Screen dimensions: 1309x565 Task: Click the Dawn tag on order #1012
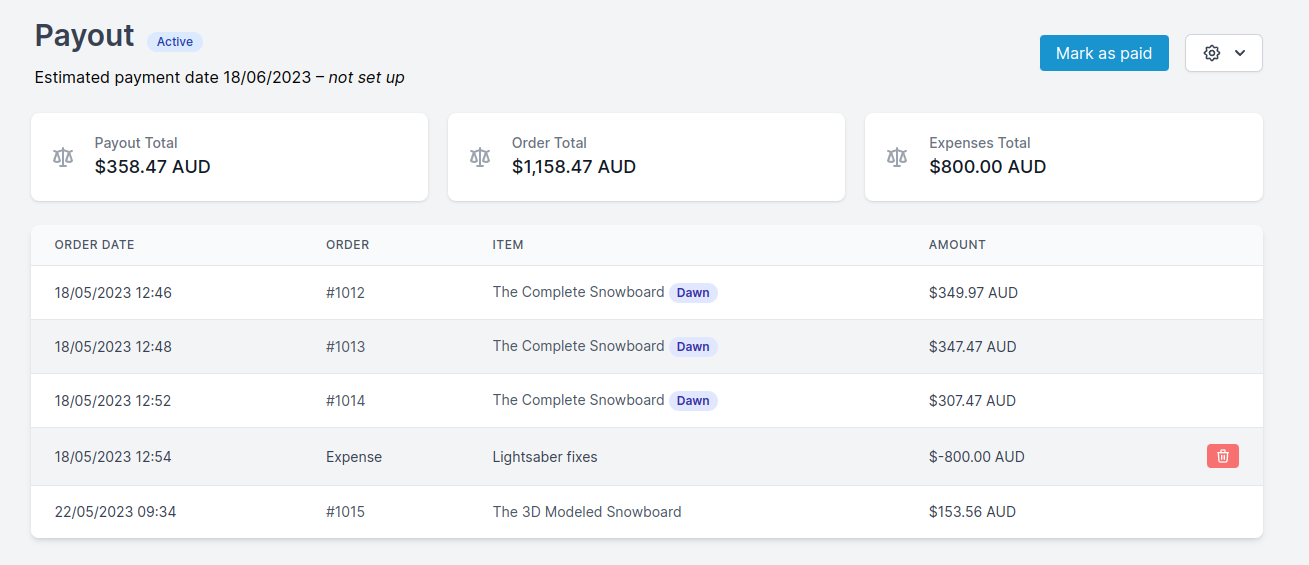click(x=693, y=293)
